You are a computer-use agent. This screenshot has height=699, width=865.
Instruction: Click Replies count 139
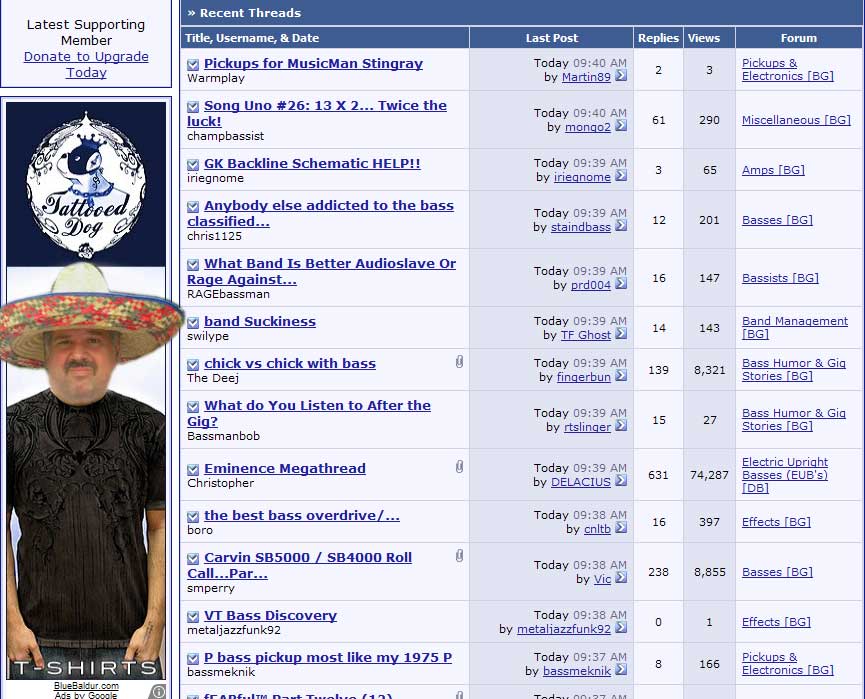pyautogui.click(x=658, y=370)
